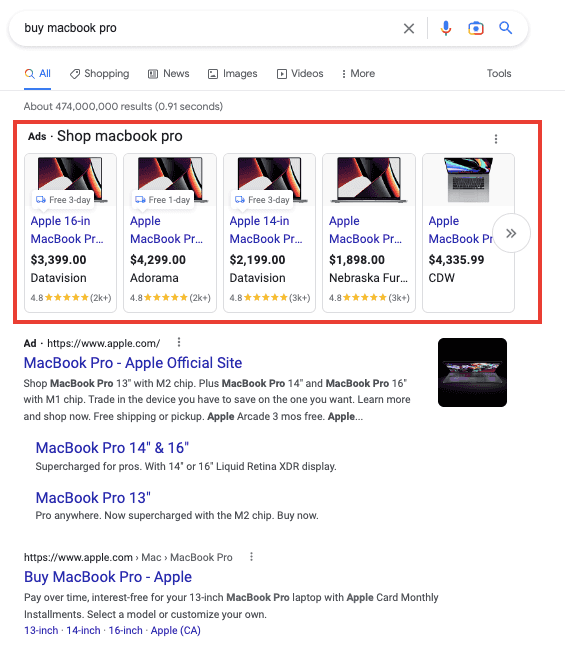Follow the Apple (CA) sublink
The height and width of the screenshot is (650, 565).
176,630
